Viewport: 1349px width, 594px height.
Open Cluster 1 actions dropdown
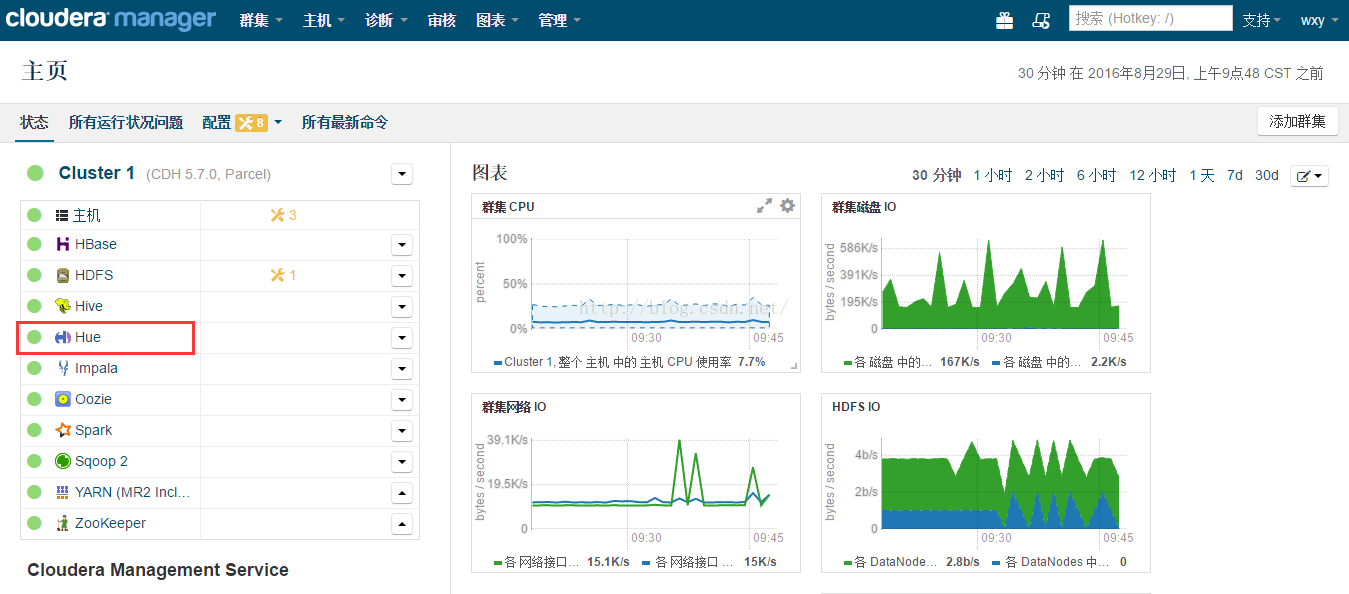[402, 174]
